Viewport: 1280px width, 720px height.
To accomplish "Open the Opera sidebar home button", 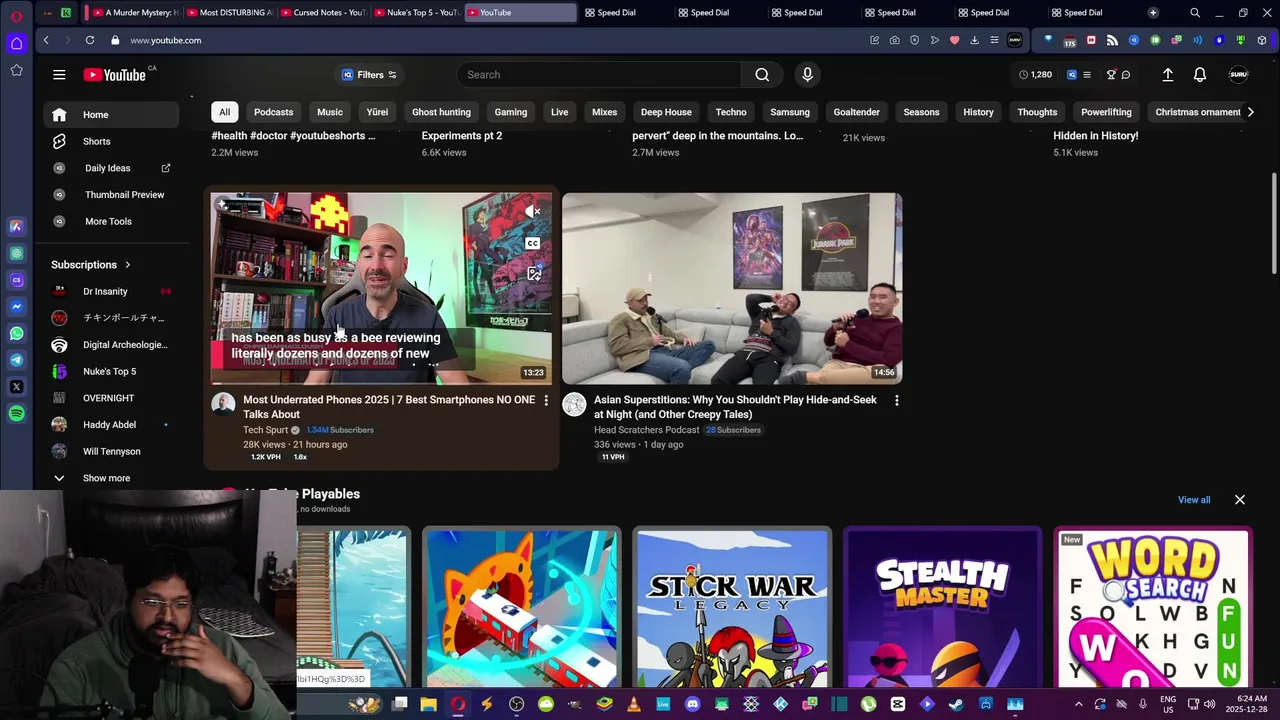I will pos(16,43).
